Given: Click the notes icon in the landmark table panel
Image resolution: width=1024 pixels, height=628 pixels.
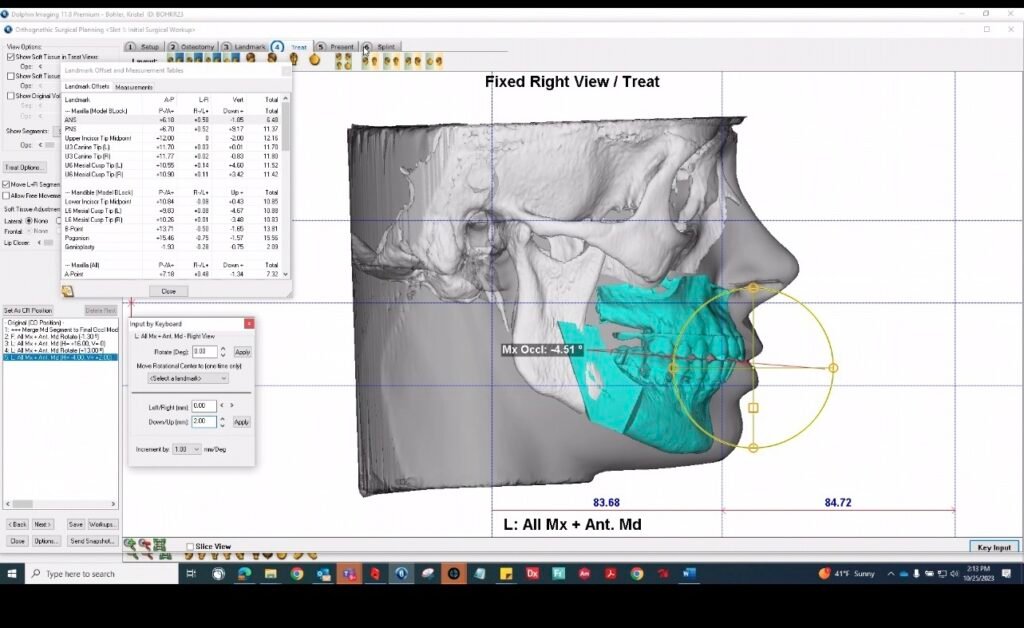Looking at the screenshot, I should [x=68, y=291].
